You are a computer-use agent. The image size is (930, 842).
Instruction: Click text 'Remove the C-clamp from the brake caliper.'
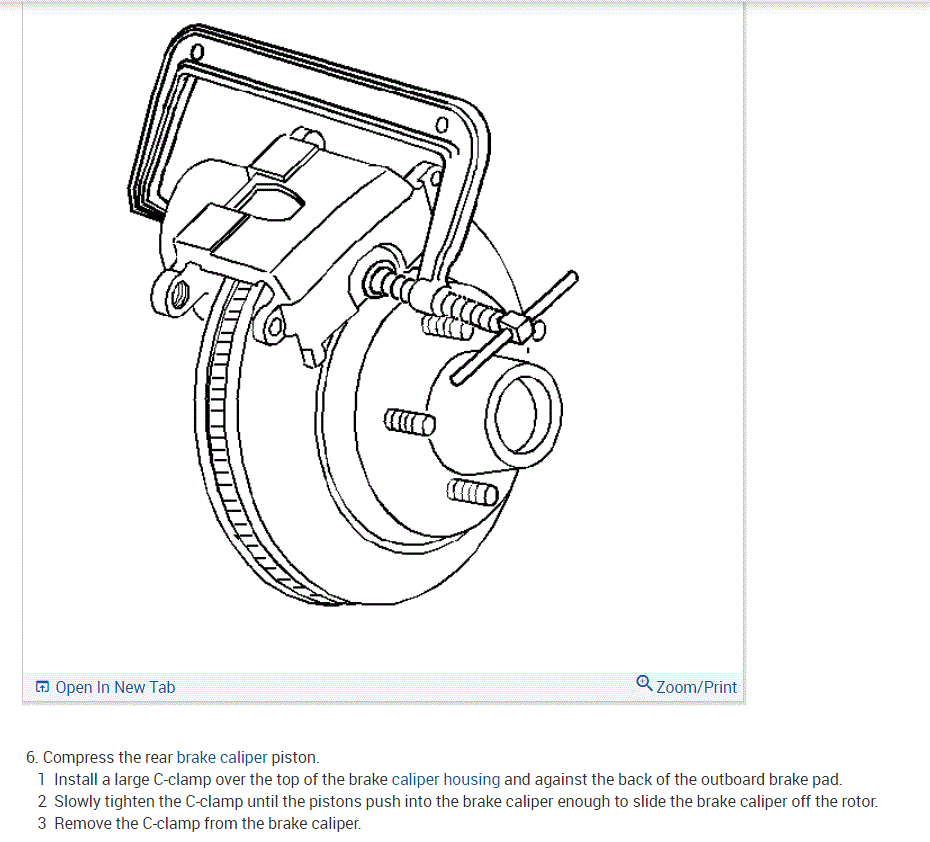coord(208,823)
